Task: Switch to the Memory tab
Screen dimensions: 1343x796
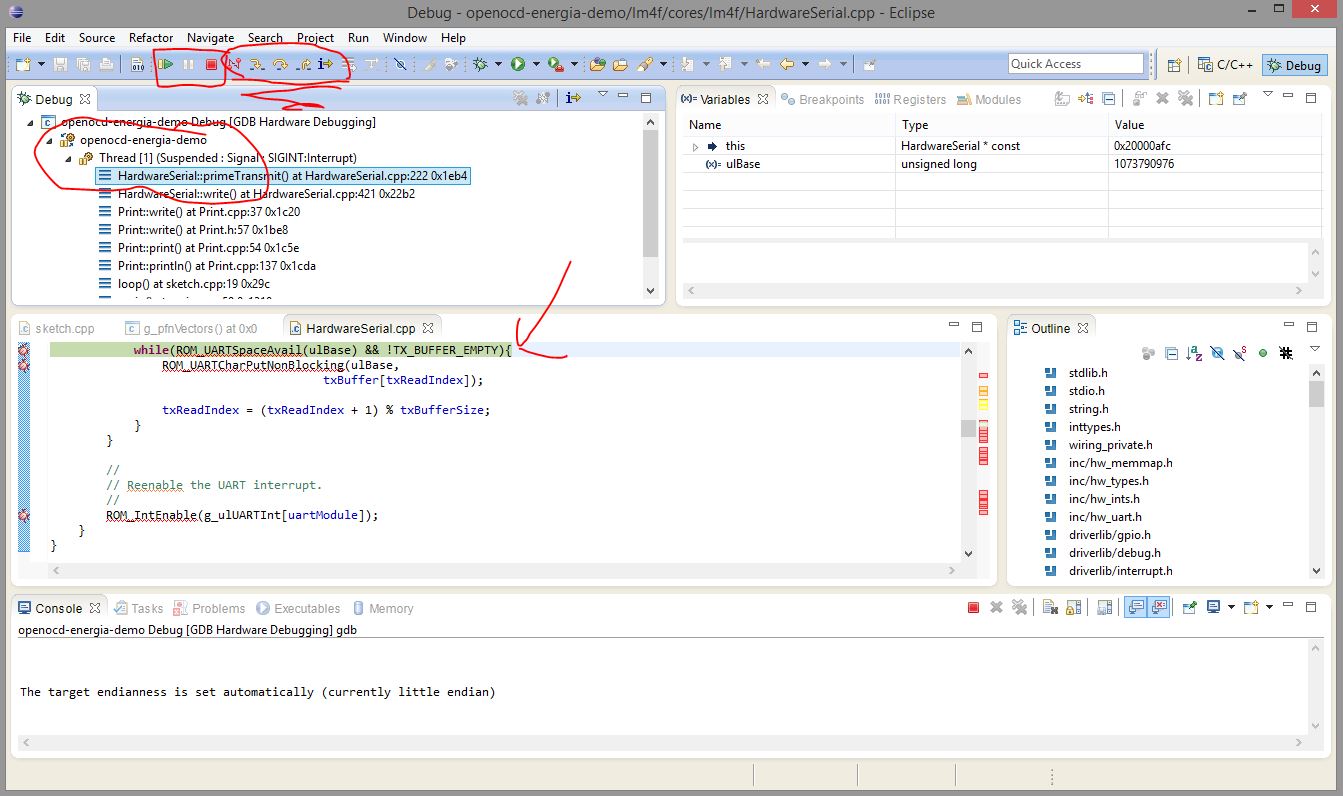Action: pyautogui.click(x=381, y=608)
